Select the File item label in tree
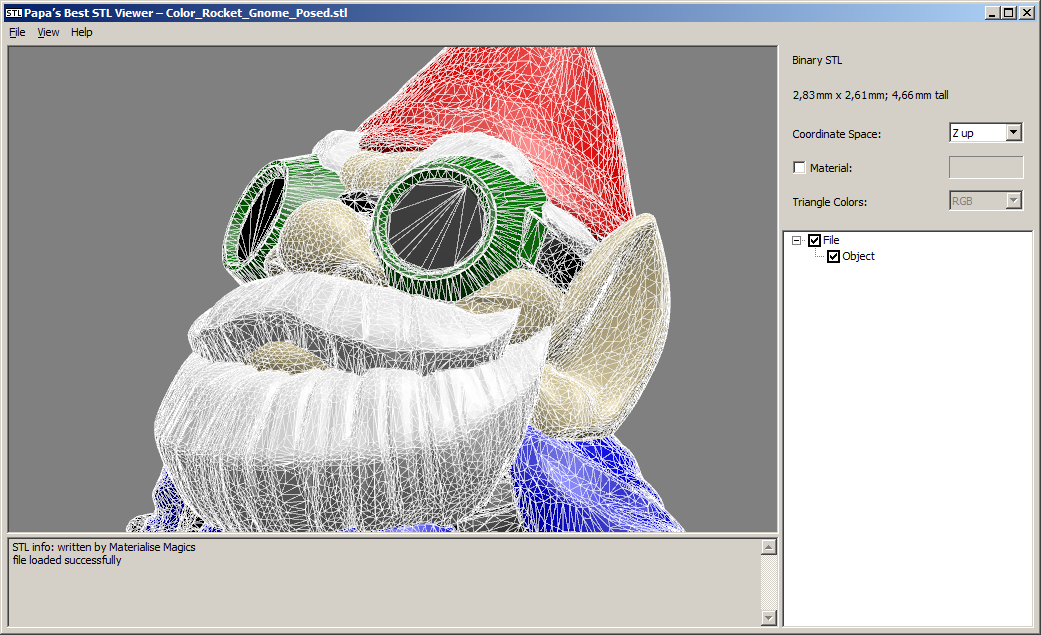 (831, 240)
